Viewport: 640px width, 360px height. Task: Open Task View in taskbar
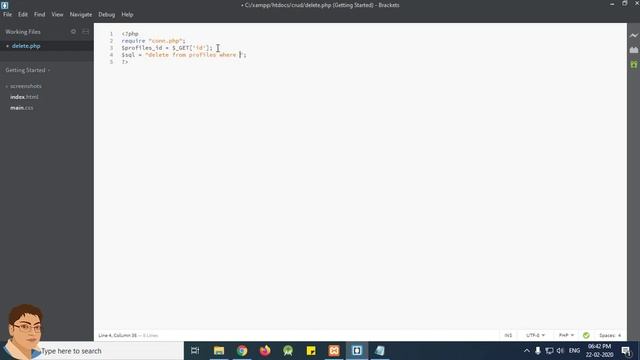[x=195, y=351]
